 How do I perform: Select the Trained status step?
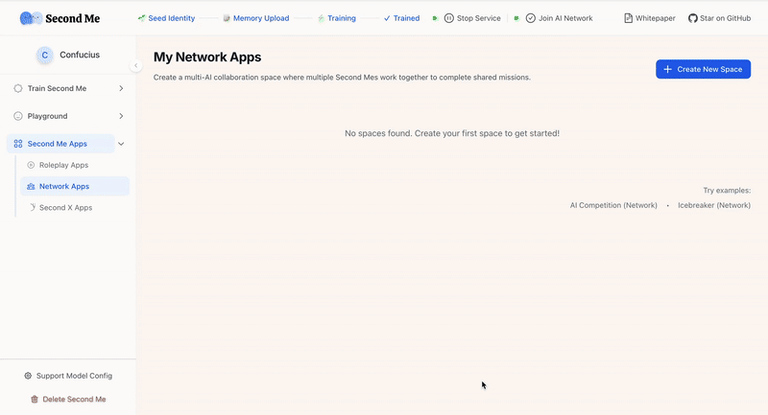402,18
